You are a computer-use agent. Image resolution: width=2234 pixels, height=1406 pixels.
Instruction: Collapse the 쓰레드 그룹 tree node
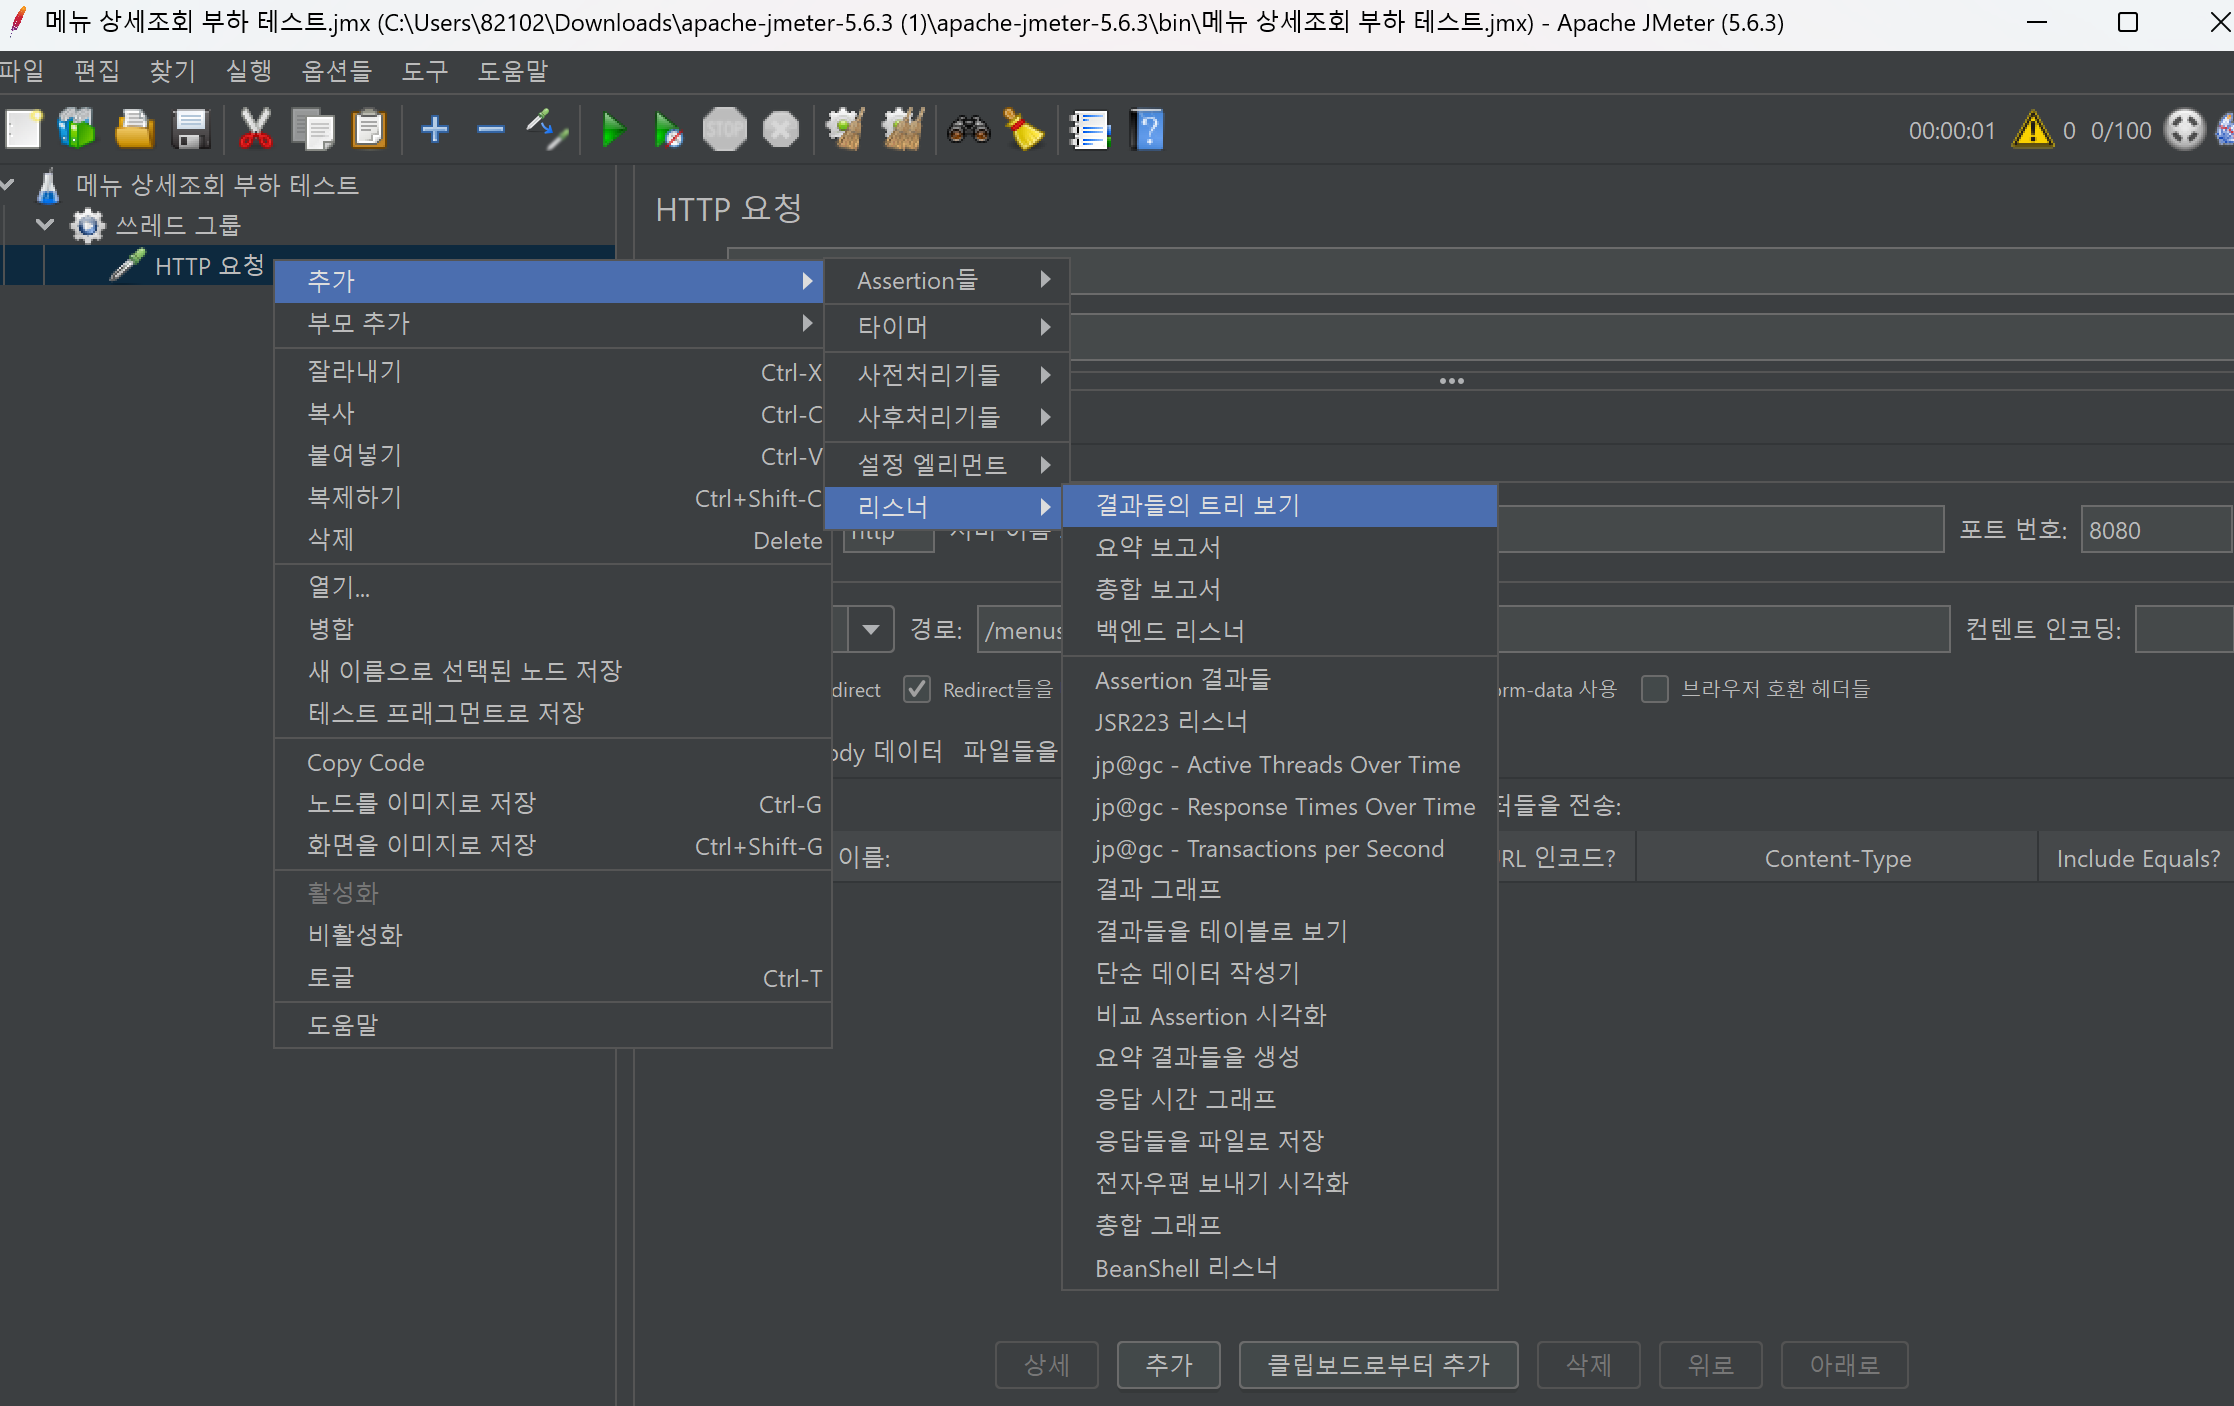(x=45, y=225)
